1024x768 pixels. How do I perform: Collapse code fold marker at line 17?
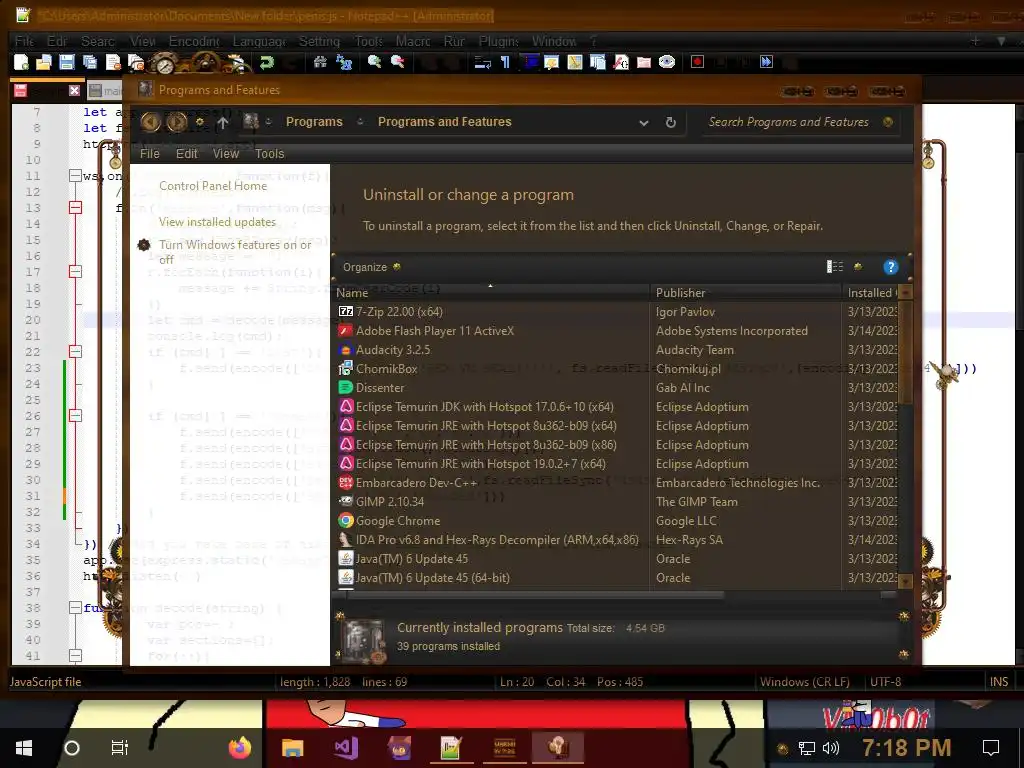(76, 272)
